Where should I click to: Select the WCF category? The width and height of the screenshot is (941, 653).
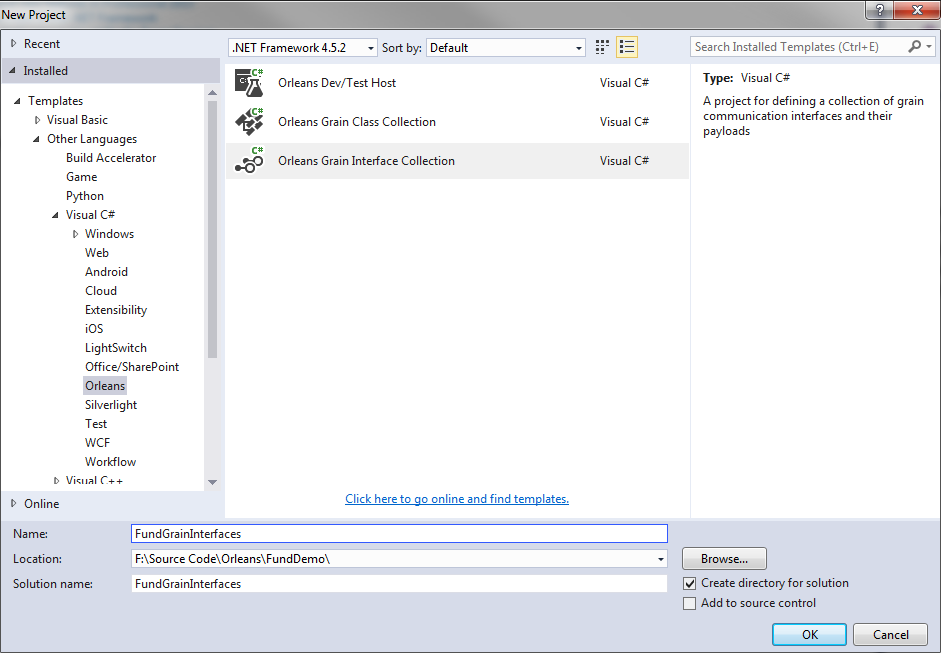click(97, 443)
